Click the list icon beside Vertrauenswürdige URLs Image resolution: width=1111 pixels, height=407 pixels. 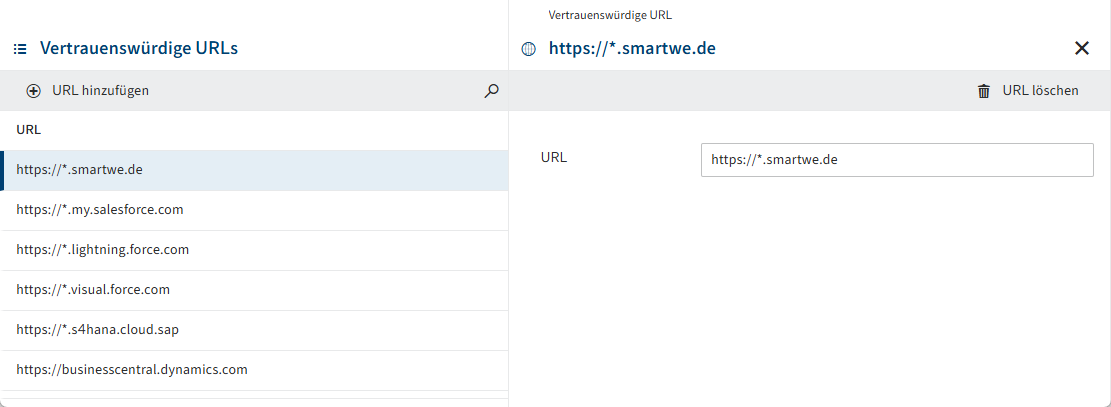tap(20, 49)
